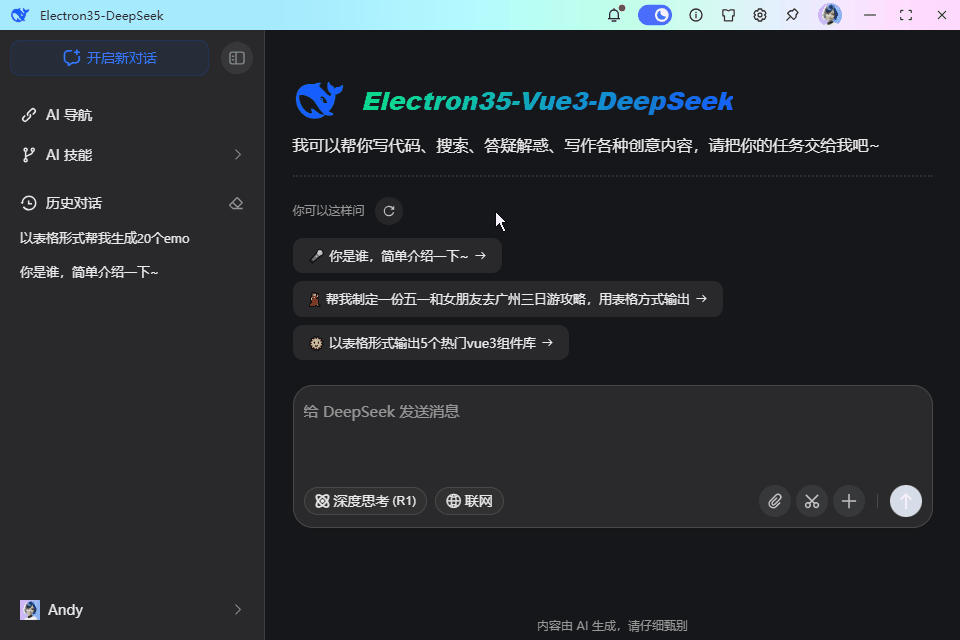Click the DeepSeek whale logo in title bar
Image resolution: width=960 pixels, height=640 pixels.
tap(20, 15)
